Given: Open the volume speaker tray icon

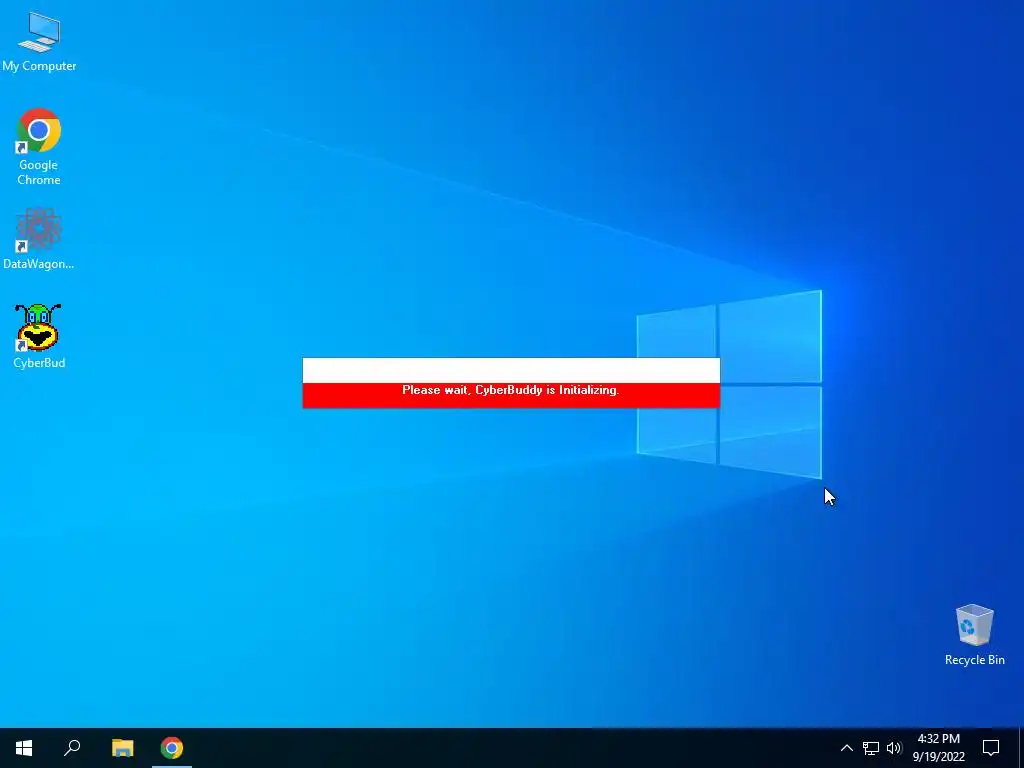Looking at the screenshot, I should [894, 748].
